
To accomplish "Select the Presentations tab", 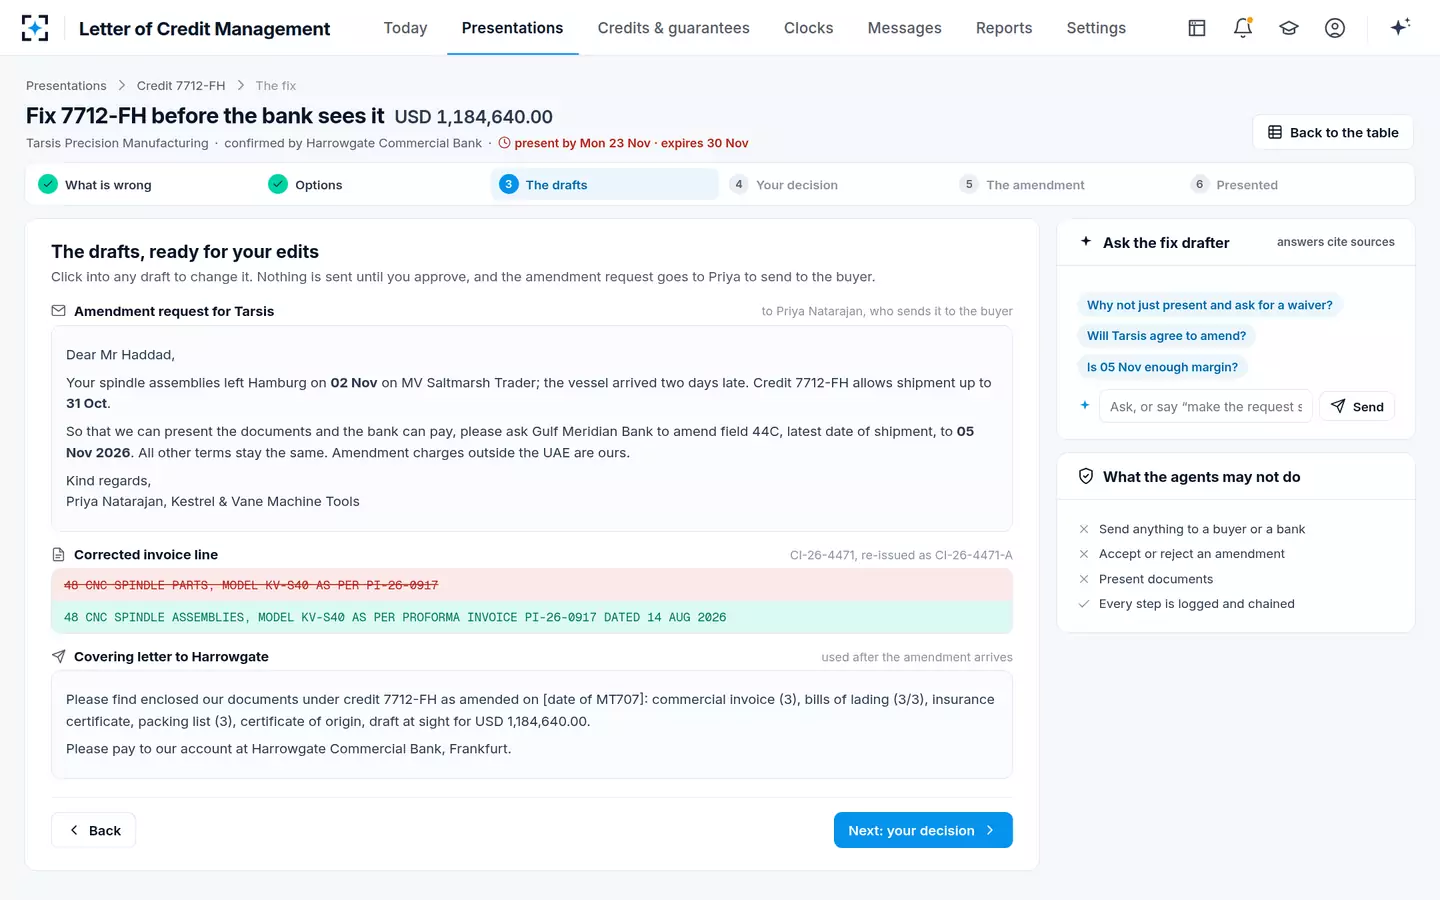I will 512,28.
